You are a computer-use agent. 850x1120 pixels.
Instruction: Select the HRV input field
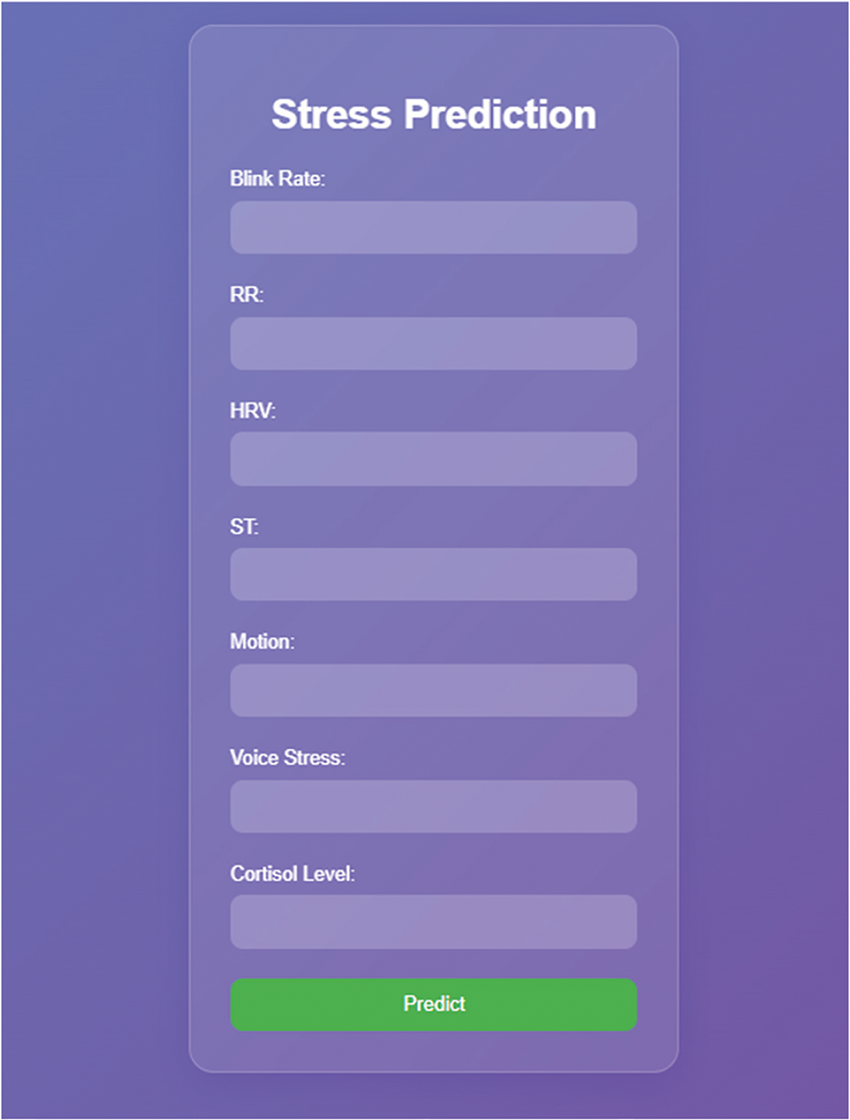tap(433, 459)
